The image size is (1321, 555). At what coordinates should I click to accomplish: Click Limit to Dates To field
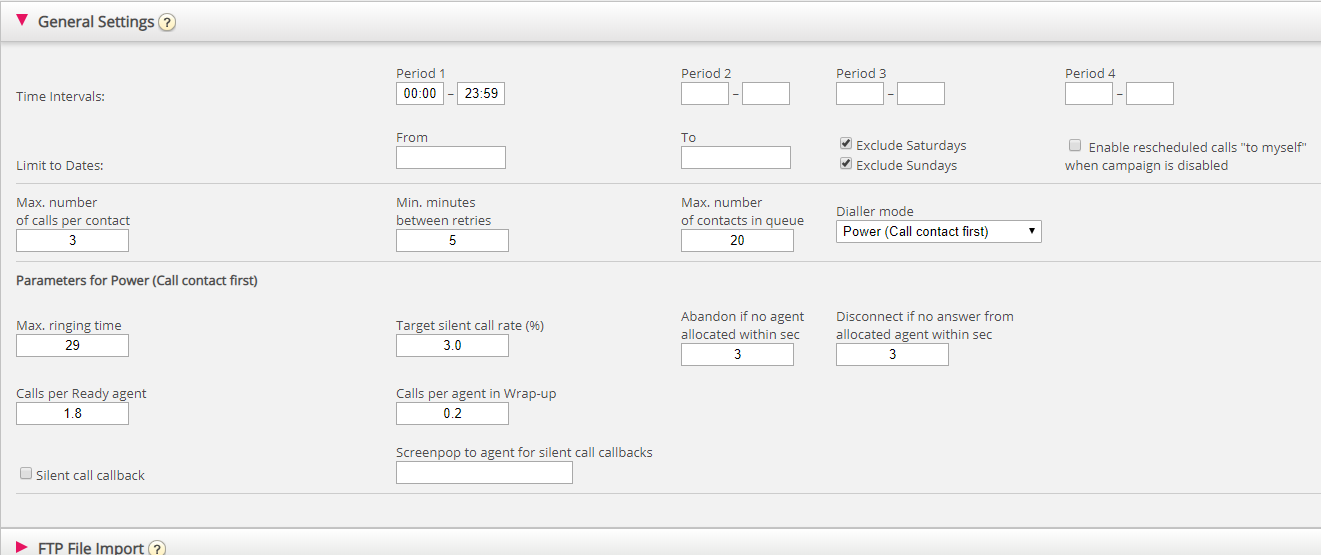coord(736,158)
